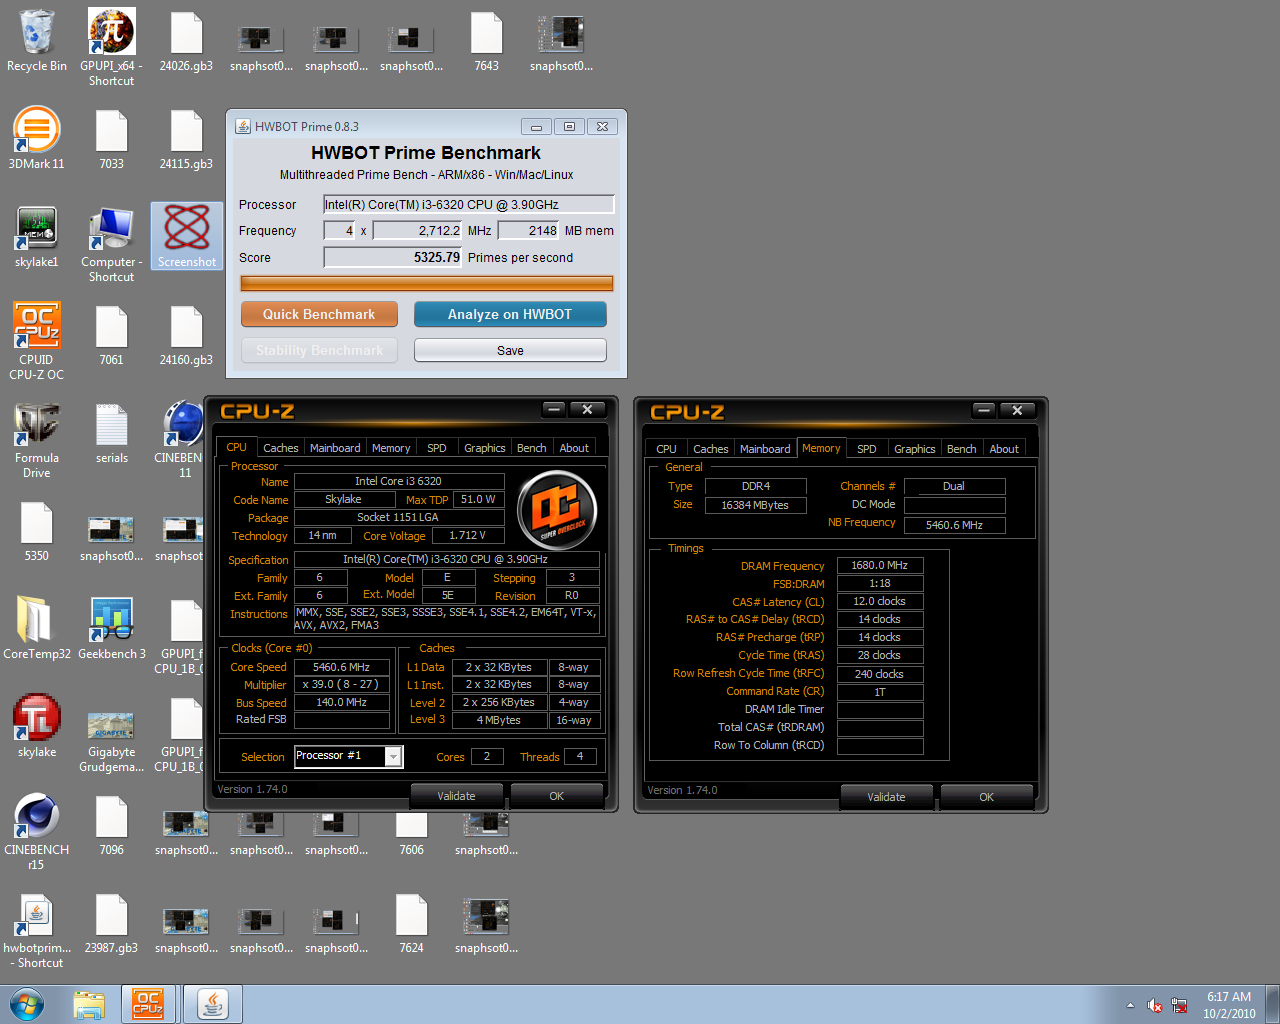This screenshot has height=1024, width=1280.
Task: Click the MB mem field showing 2148
Action: click(528, 230)
